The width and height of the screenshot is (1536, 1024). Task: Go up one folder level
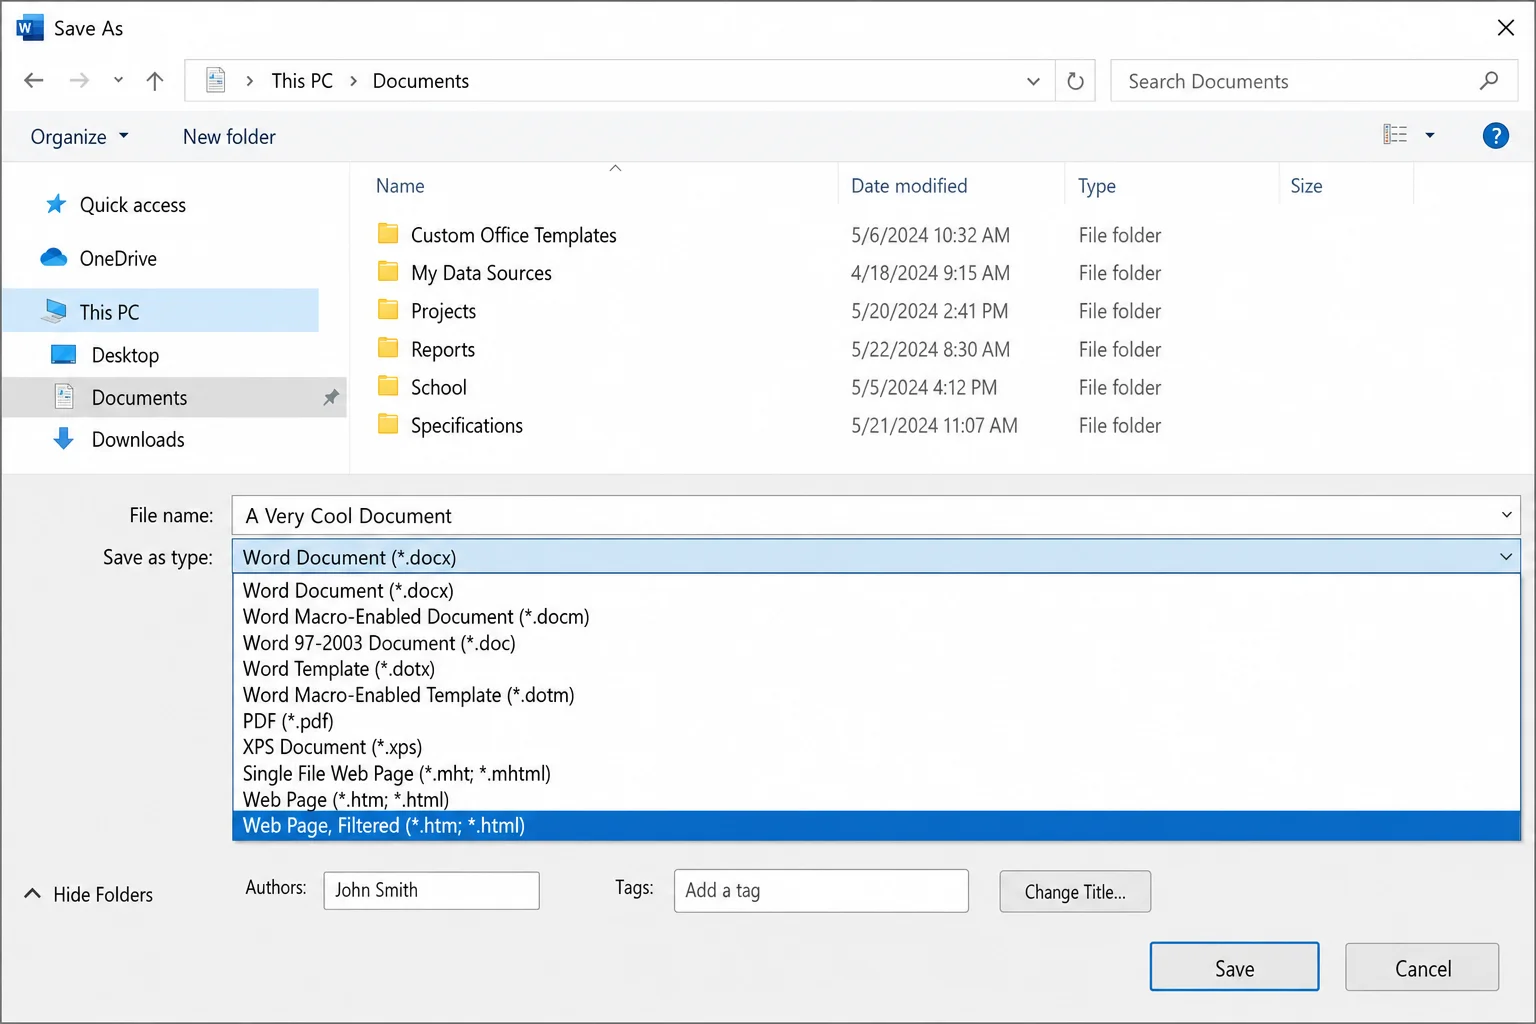coord(154,80)
